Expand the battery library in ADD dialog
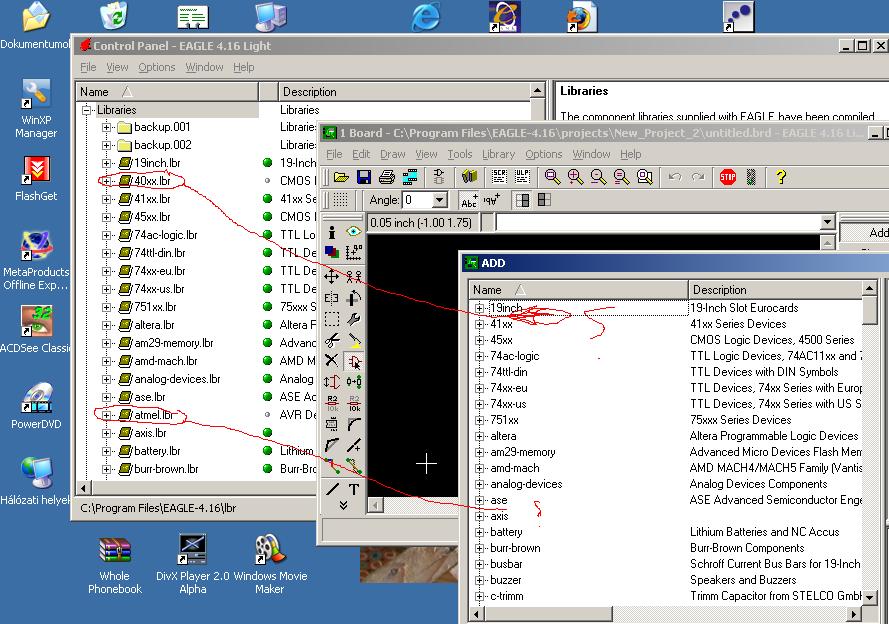The image size is (889, 624). point(480,532)
